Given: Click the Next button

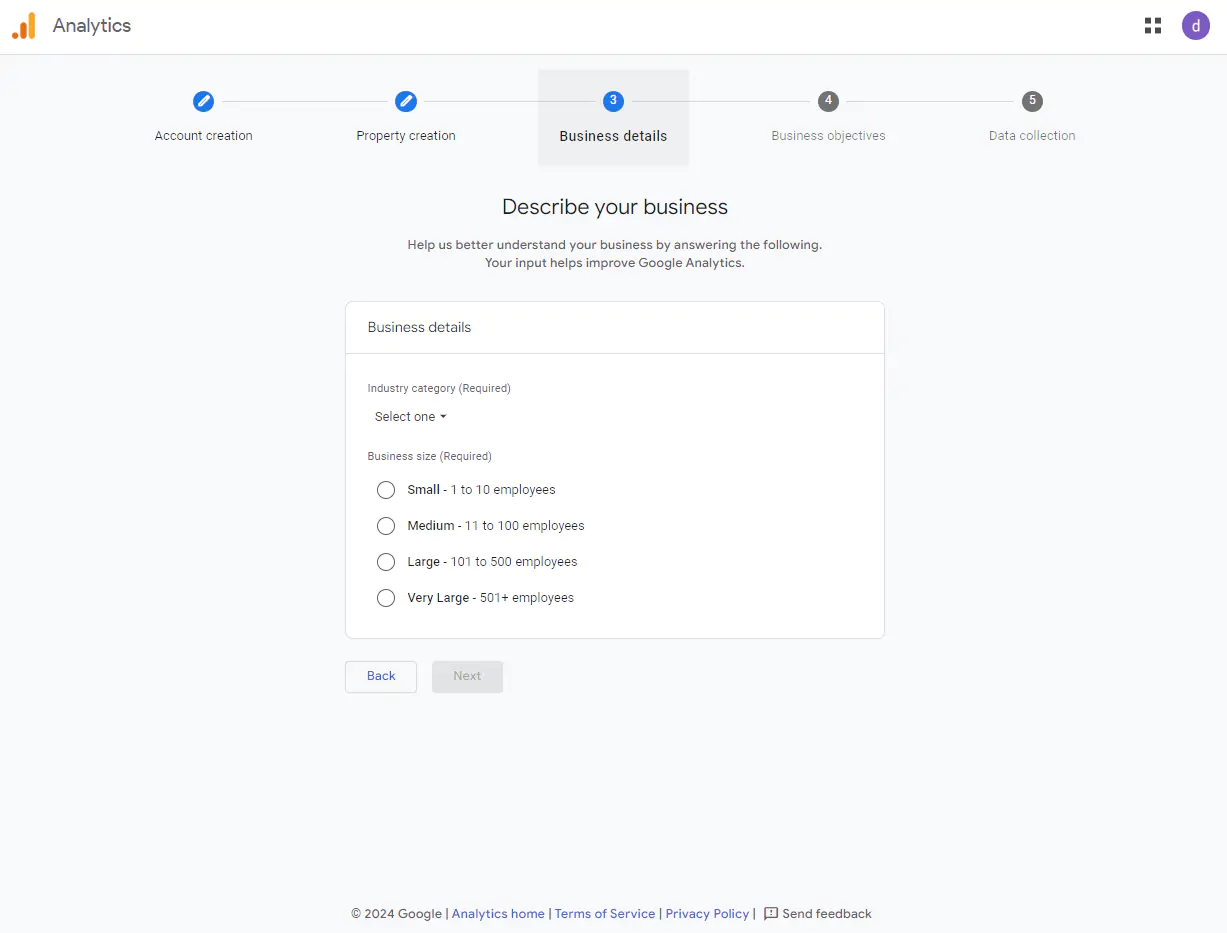Looking at the screenshot, I should pyautogui.click(x=467, y=676).
